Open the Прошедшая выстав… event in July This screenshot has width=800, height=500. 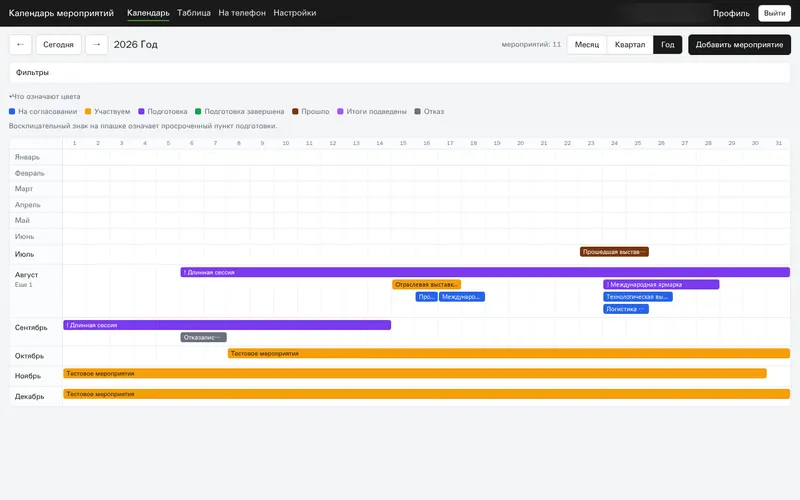coord(614,252)
